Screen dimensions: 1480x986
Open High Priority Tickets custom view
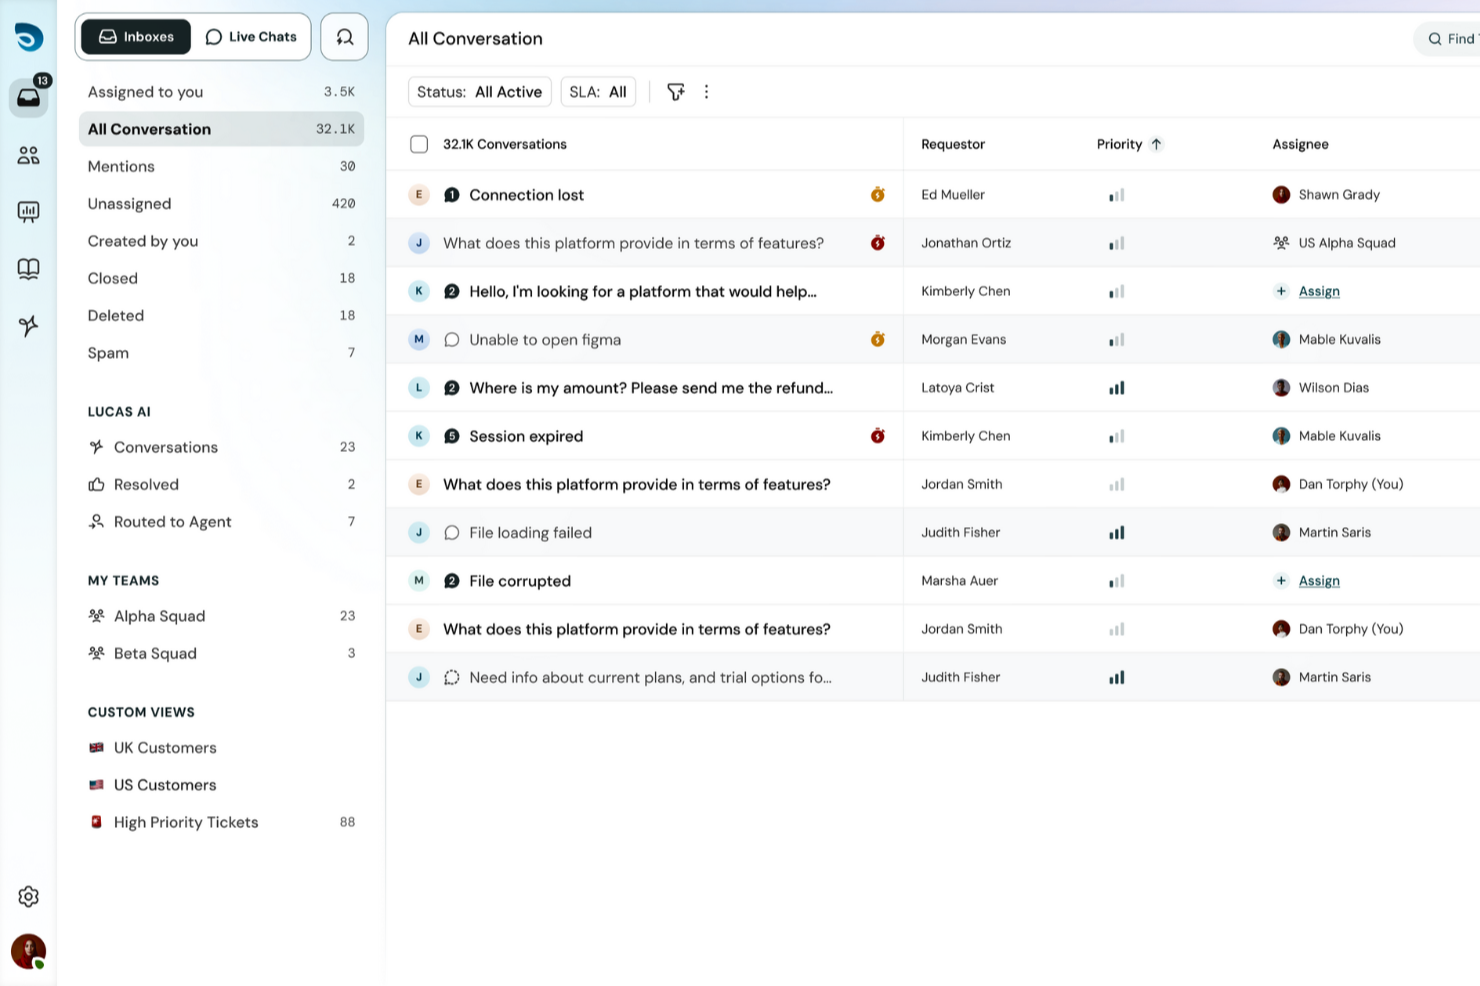[x=185, y=821]
